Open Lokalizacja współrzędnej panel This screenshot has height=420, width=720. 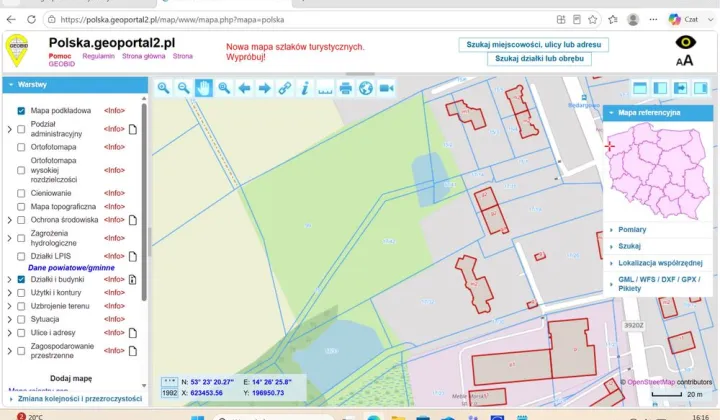pos(658,263)
